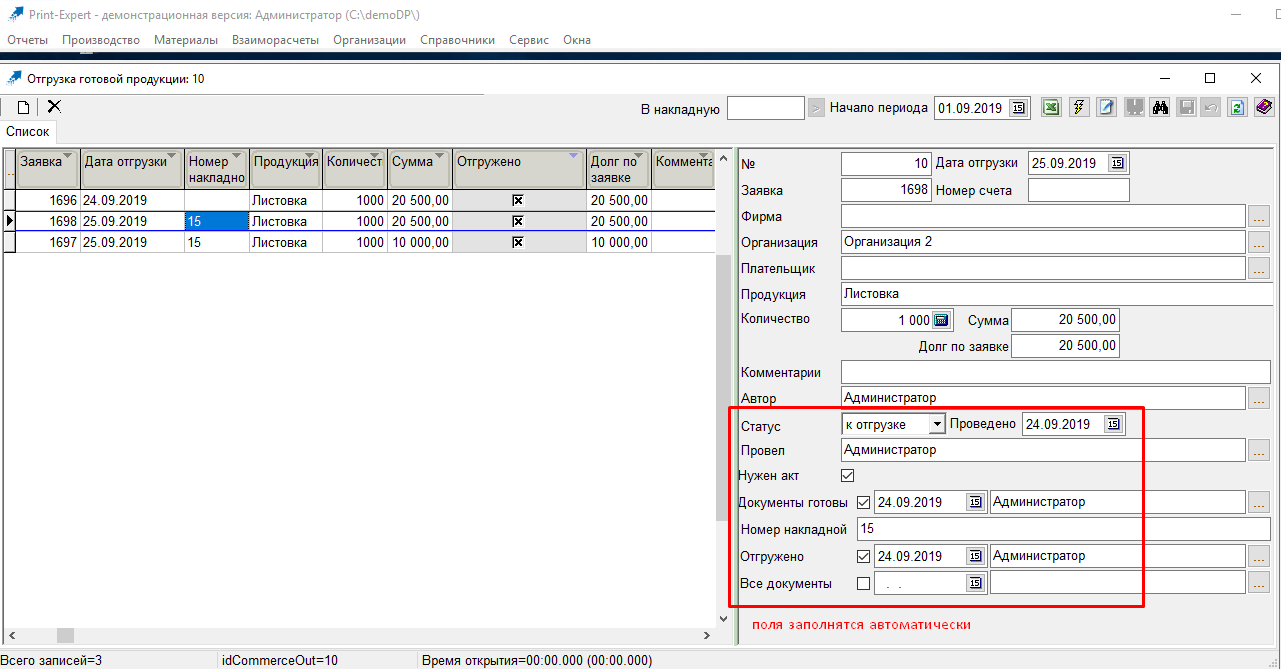1281x669 pixels.
Task: Click browse button next to Фирма field
Action: 1259,216
